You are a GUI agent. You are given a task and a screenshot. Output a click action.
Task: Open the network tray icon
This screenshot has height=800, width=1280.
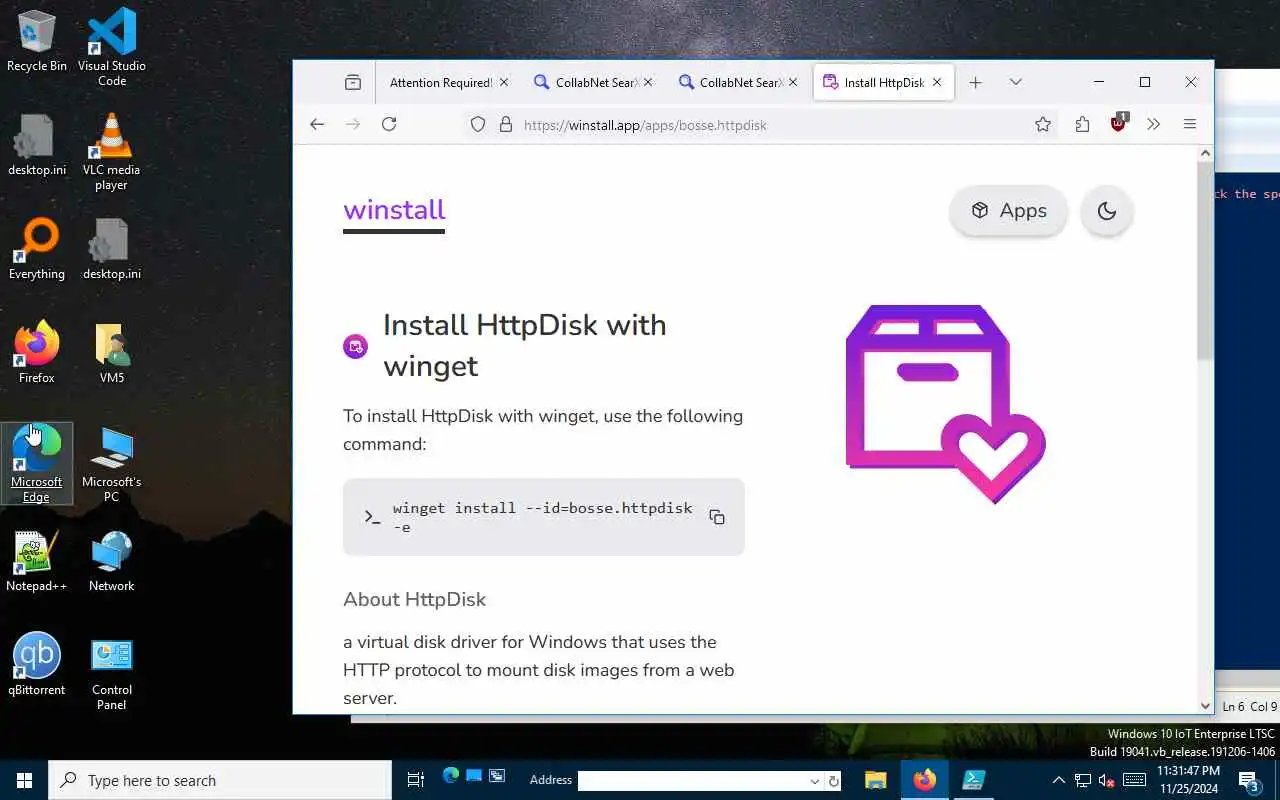coord(1083,781)
